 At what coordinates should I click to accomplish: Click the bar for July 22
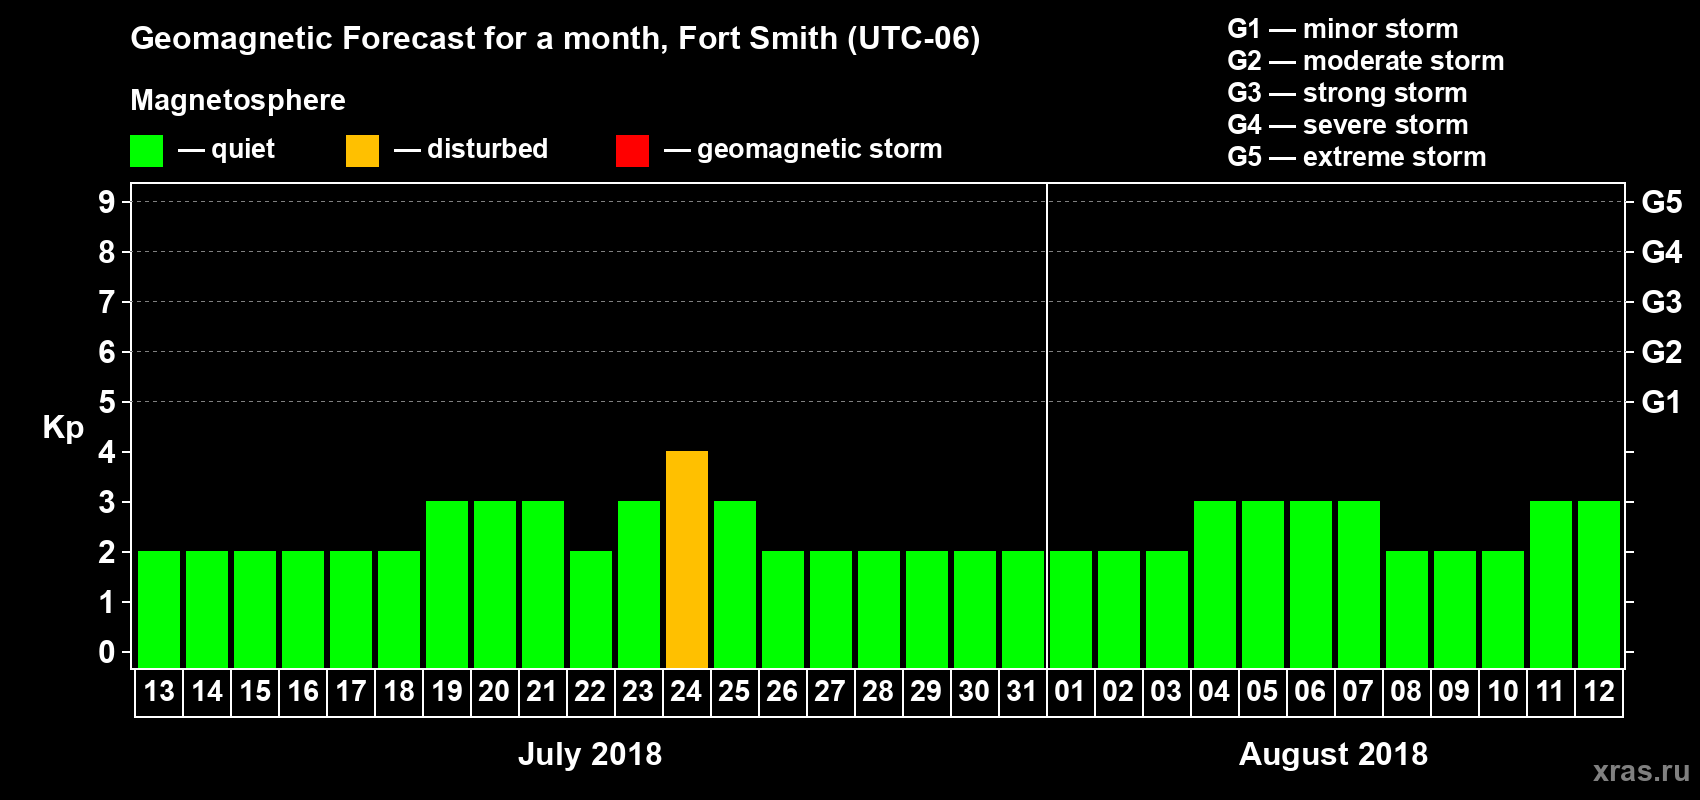tap(591, 609)
